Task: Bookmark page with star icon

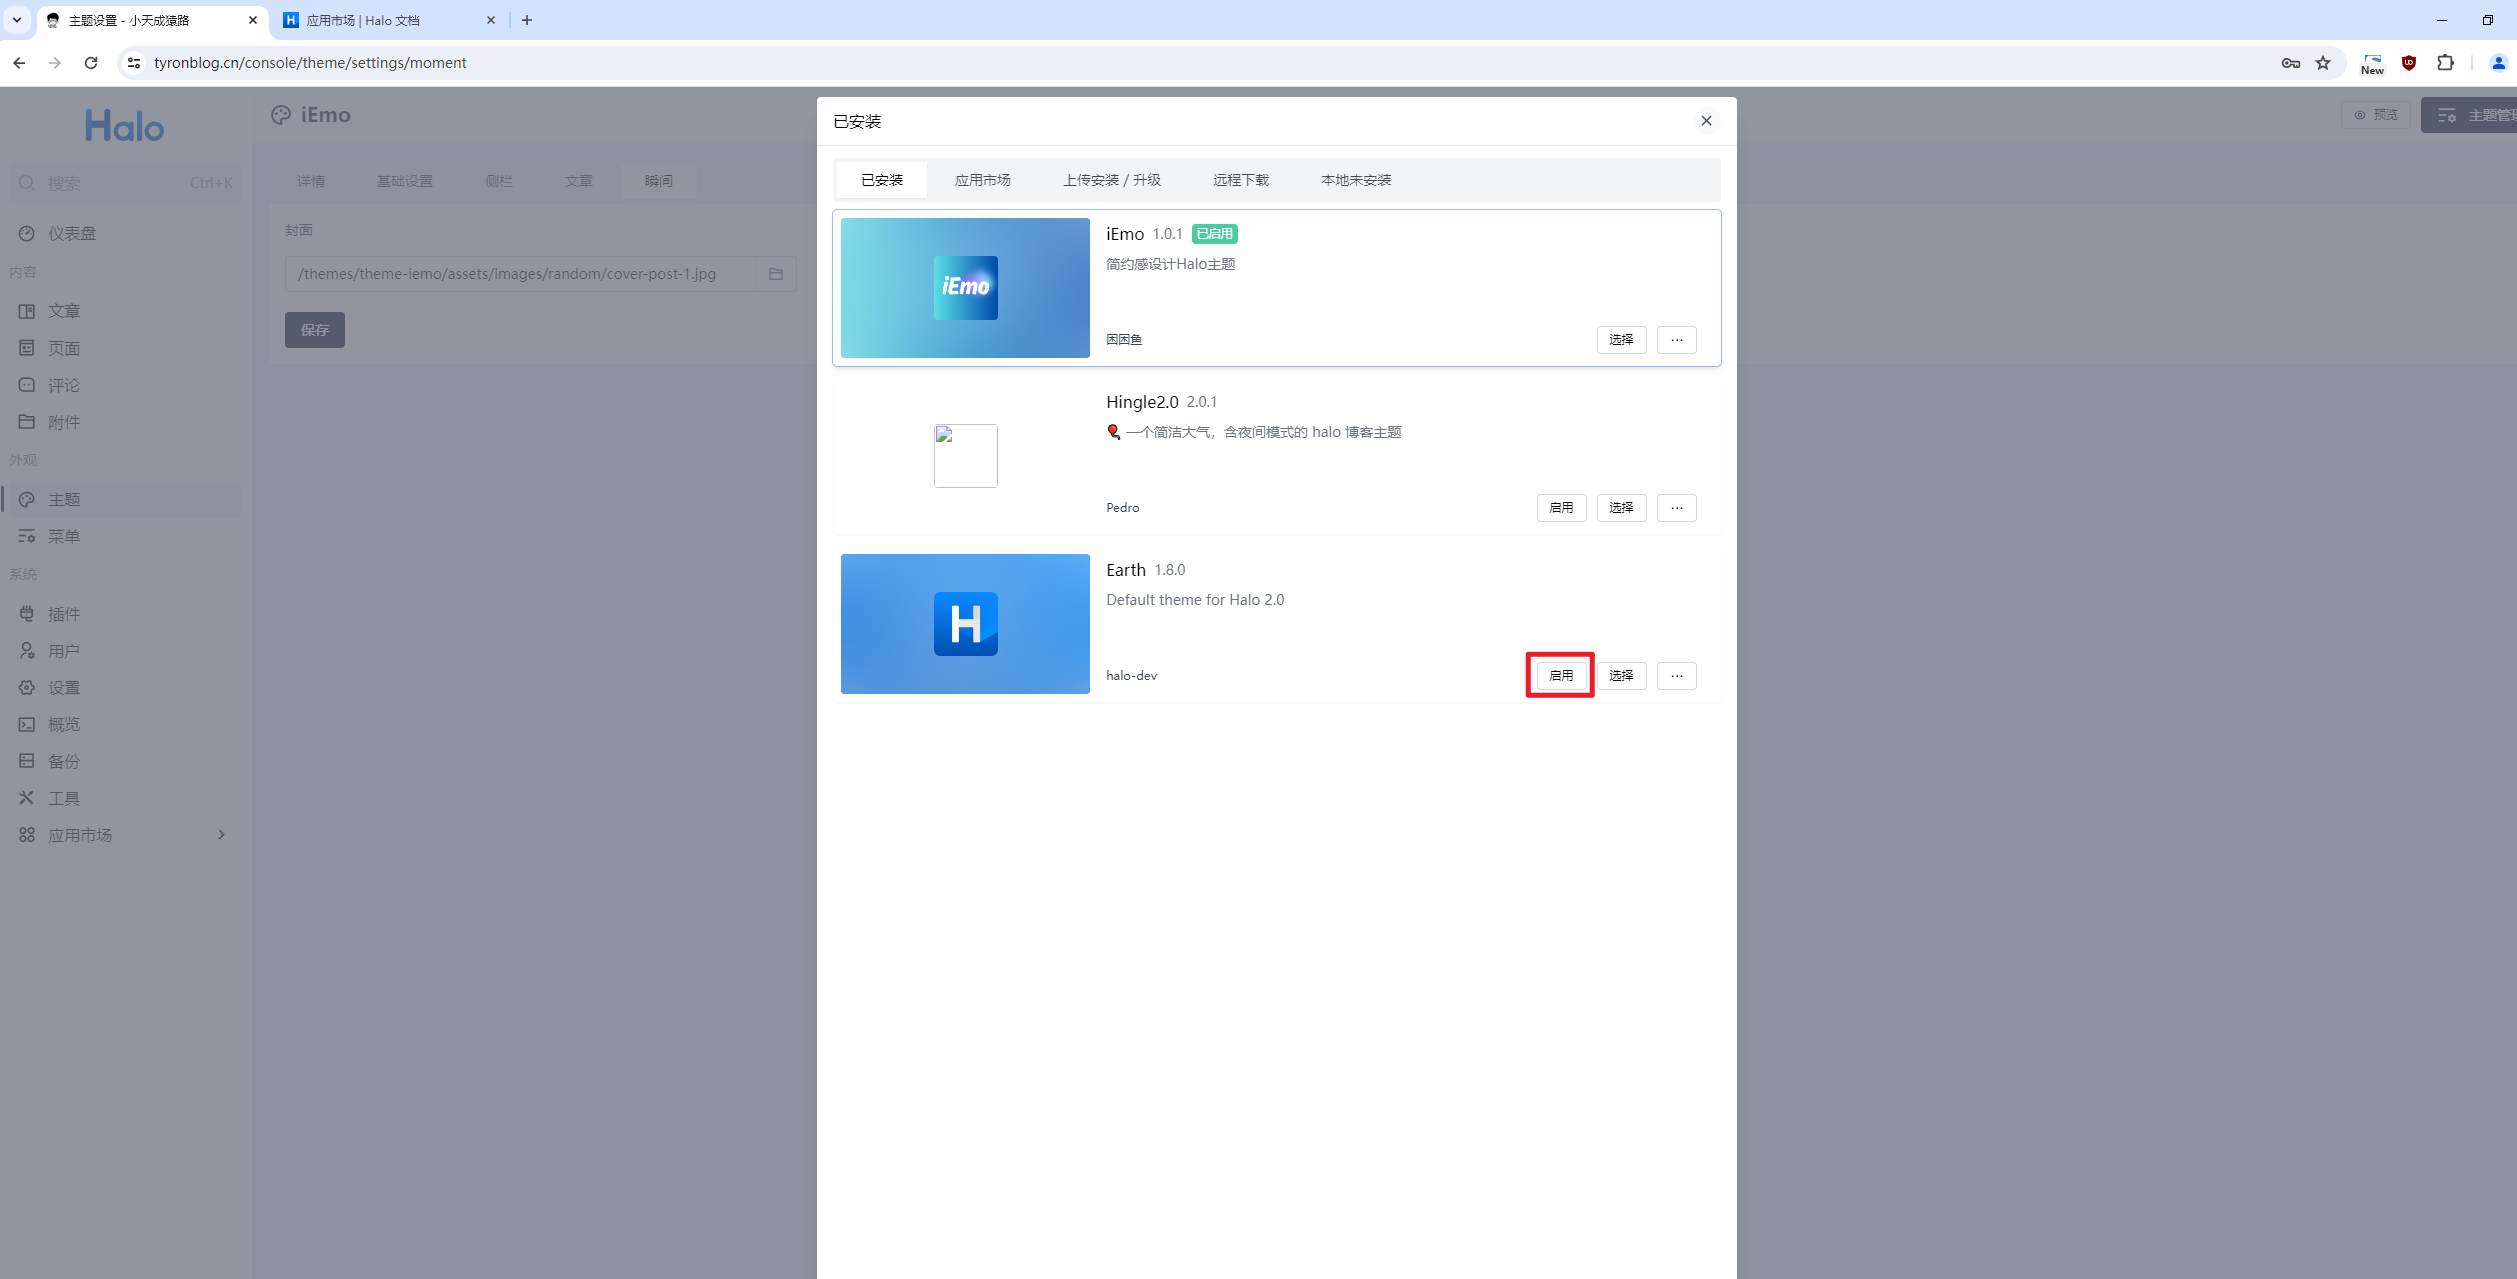Action: 2323,63
